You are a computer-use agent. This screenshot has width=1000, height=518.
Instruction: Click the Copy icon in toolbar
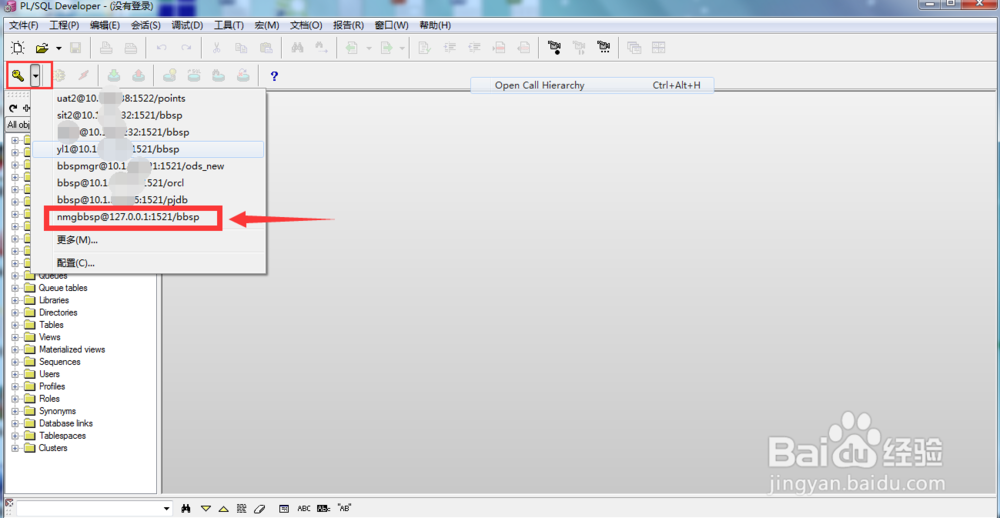click(241, 48)
